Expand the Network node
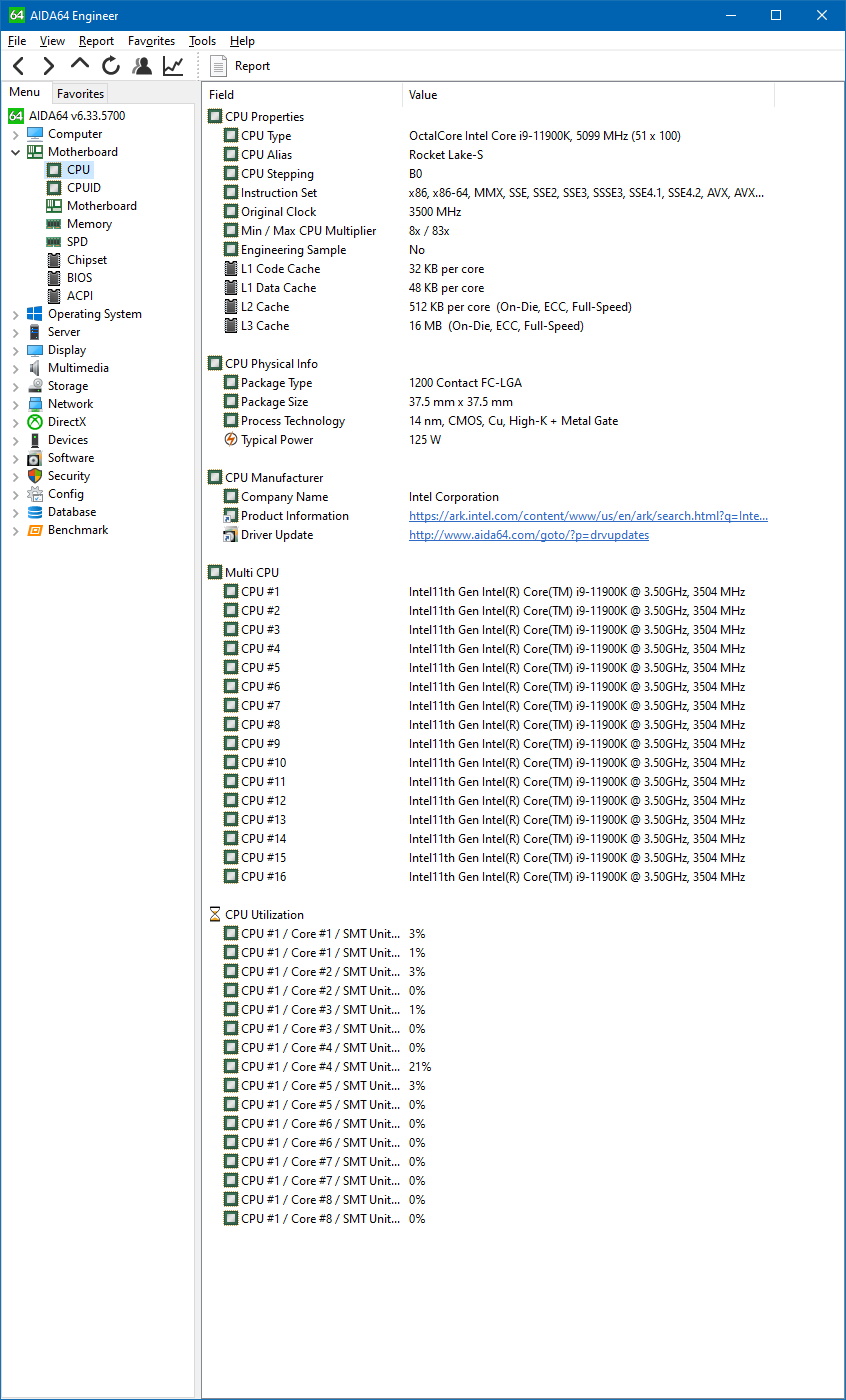The height and width of the screenshot is (1400, 846). [15, 404]
